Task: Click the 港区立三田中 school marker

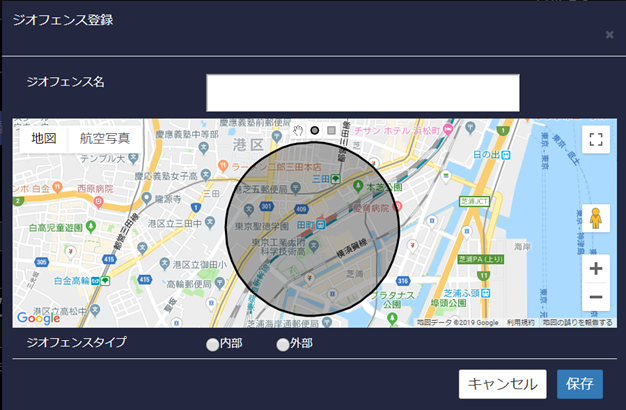Action: 210,222
